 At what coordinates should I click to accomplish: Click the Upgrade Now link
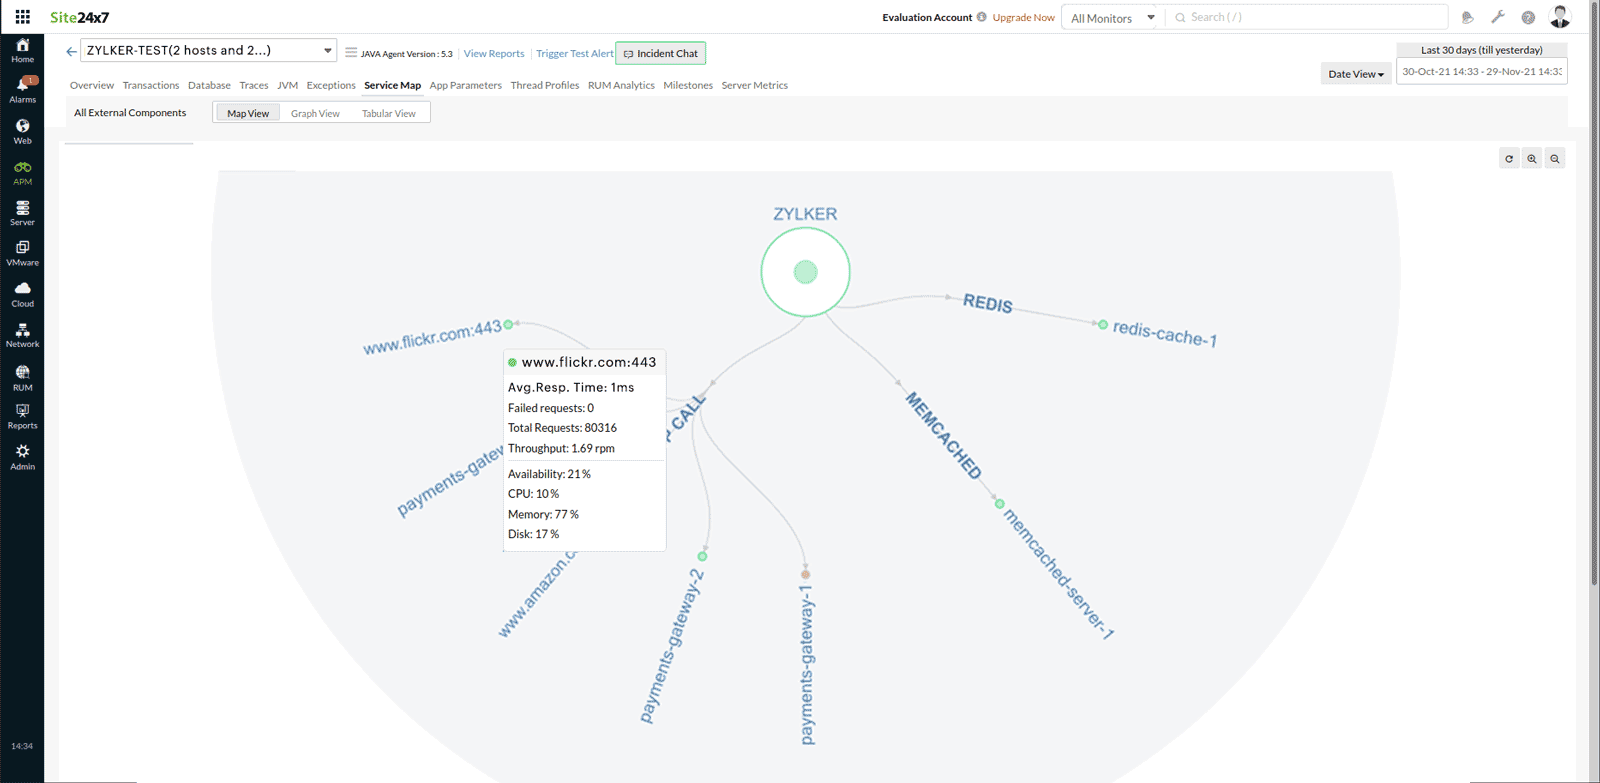click(x=1023, y=18)
